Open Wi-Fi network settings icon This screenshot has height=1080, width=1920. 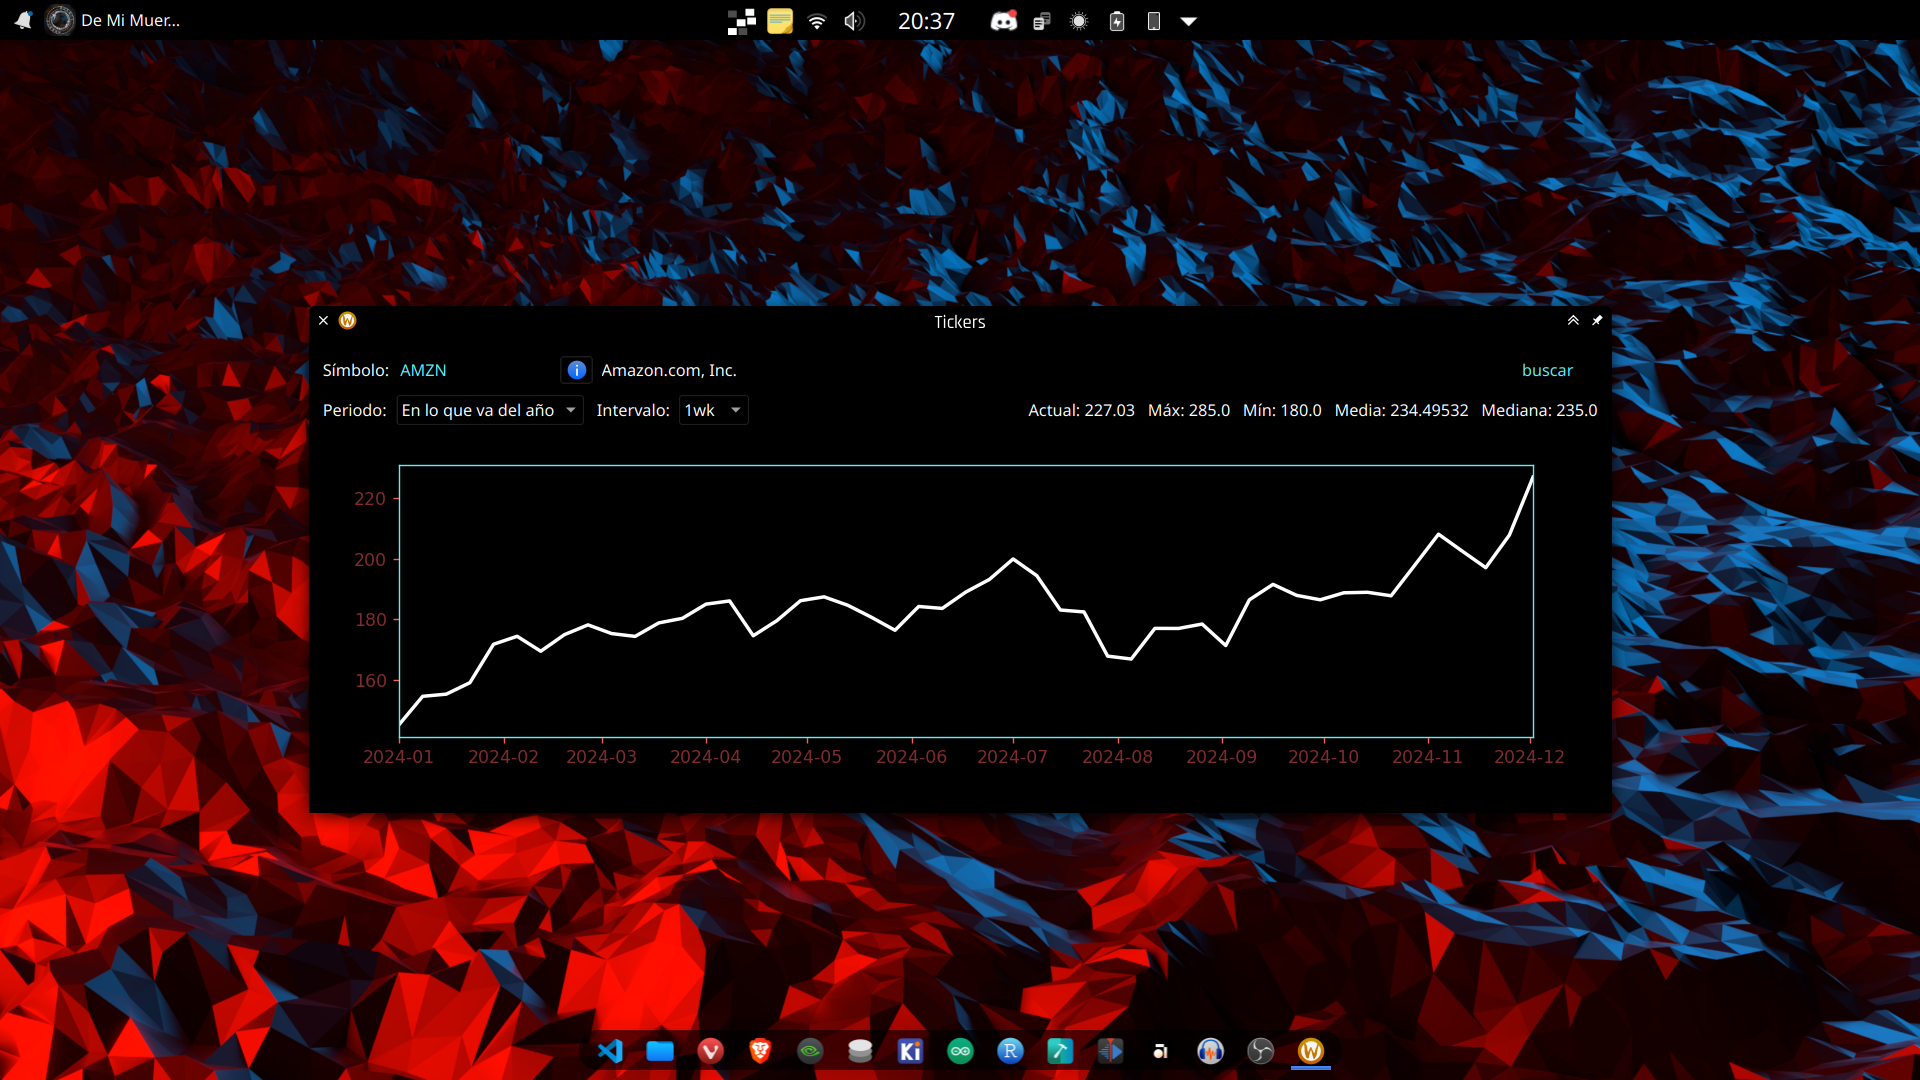[x=817, y=21]
